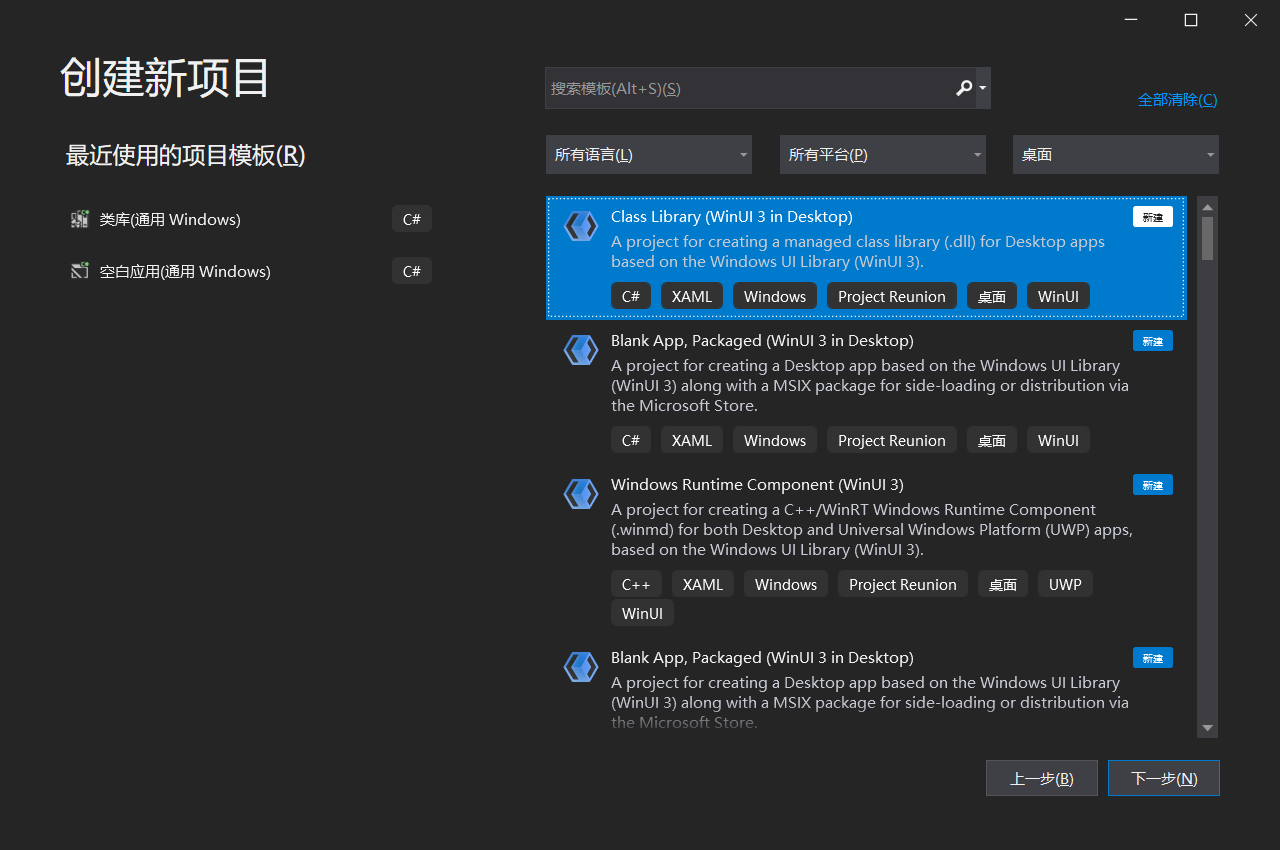The width and height of the screenshot is (1280, 850).
Task: Click the XAML tag in the Class Library item
Action: pyautogui.click(x=692, y=296)
